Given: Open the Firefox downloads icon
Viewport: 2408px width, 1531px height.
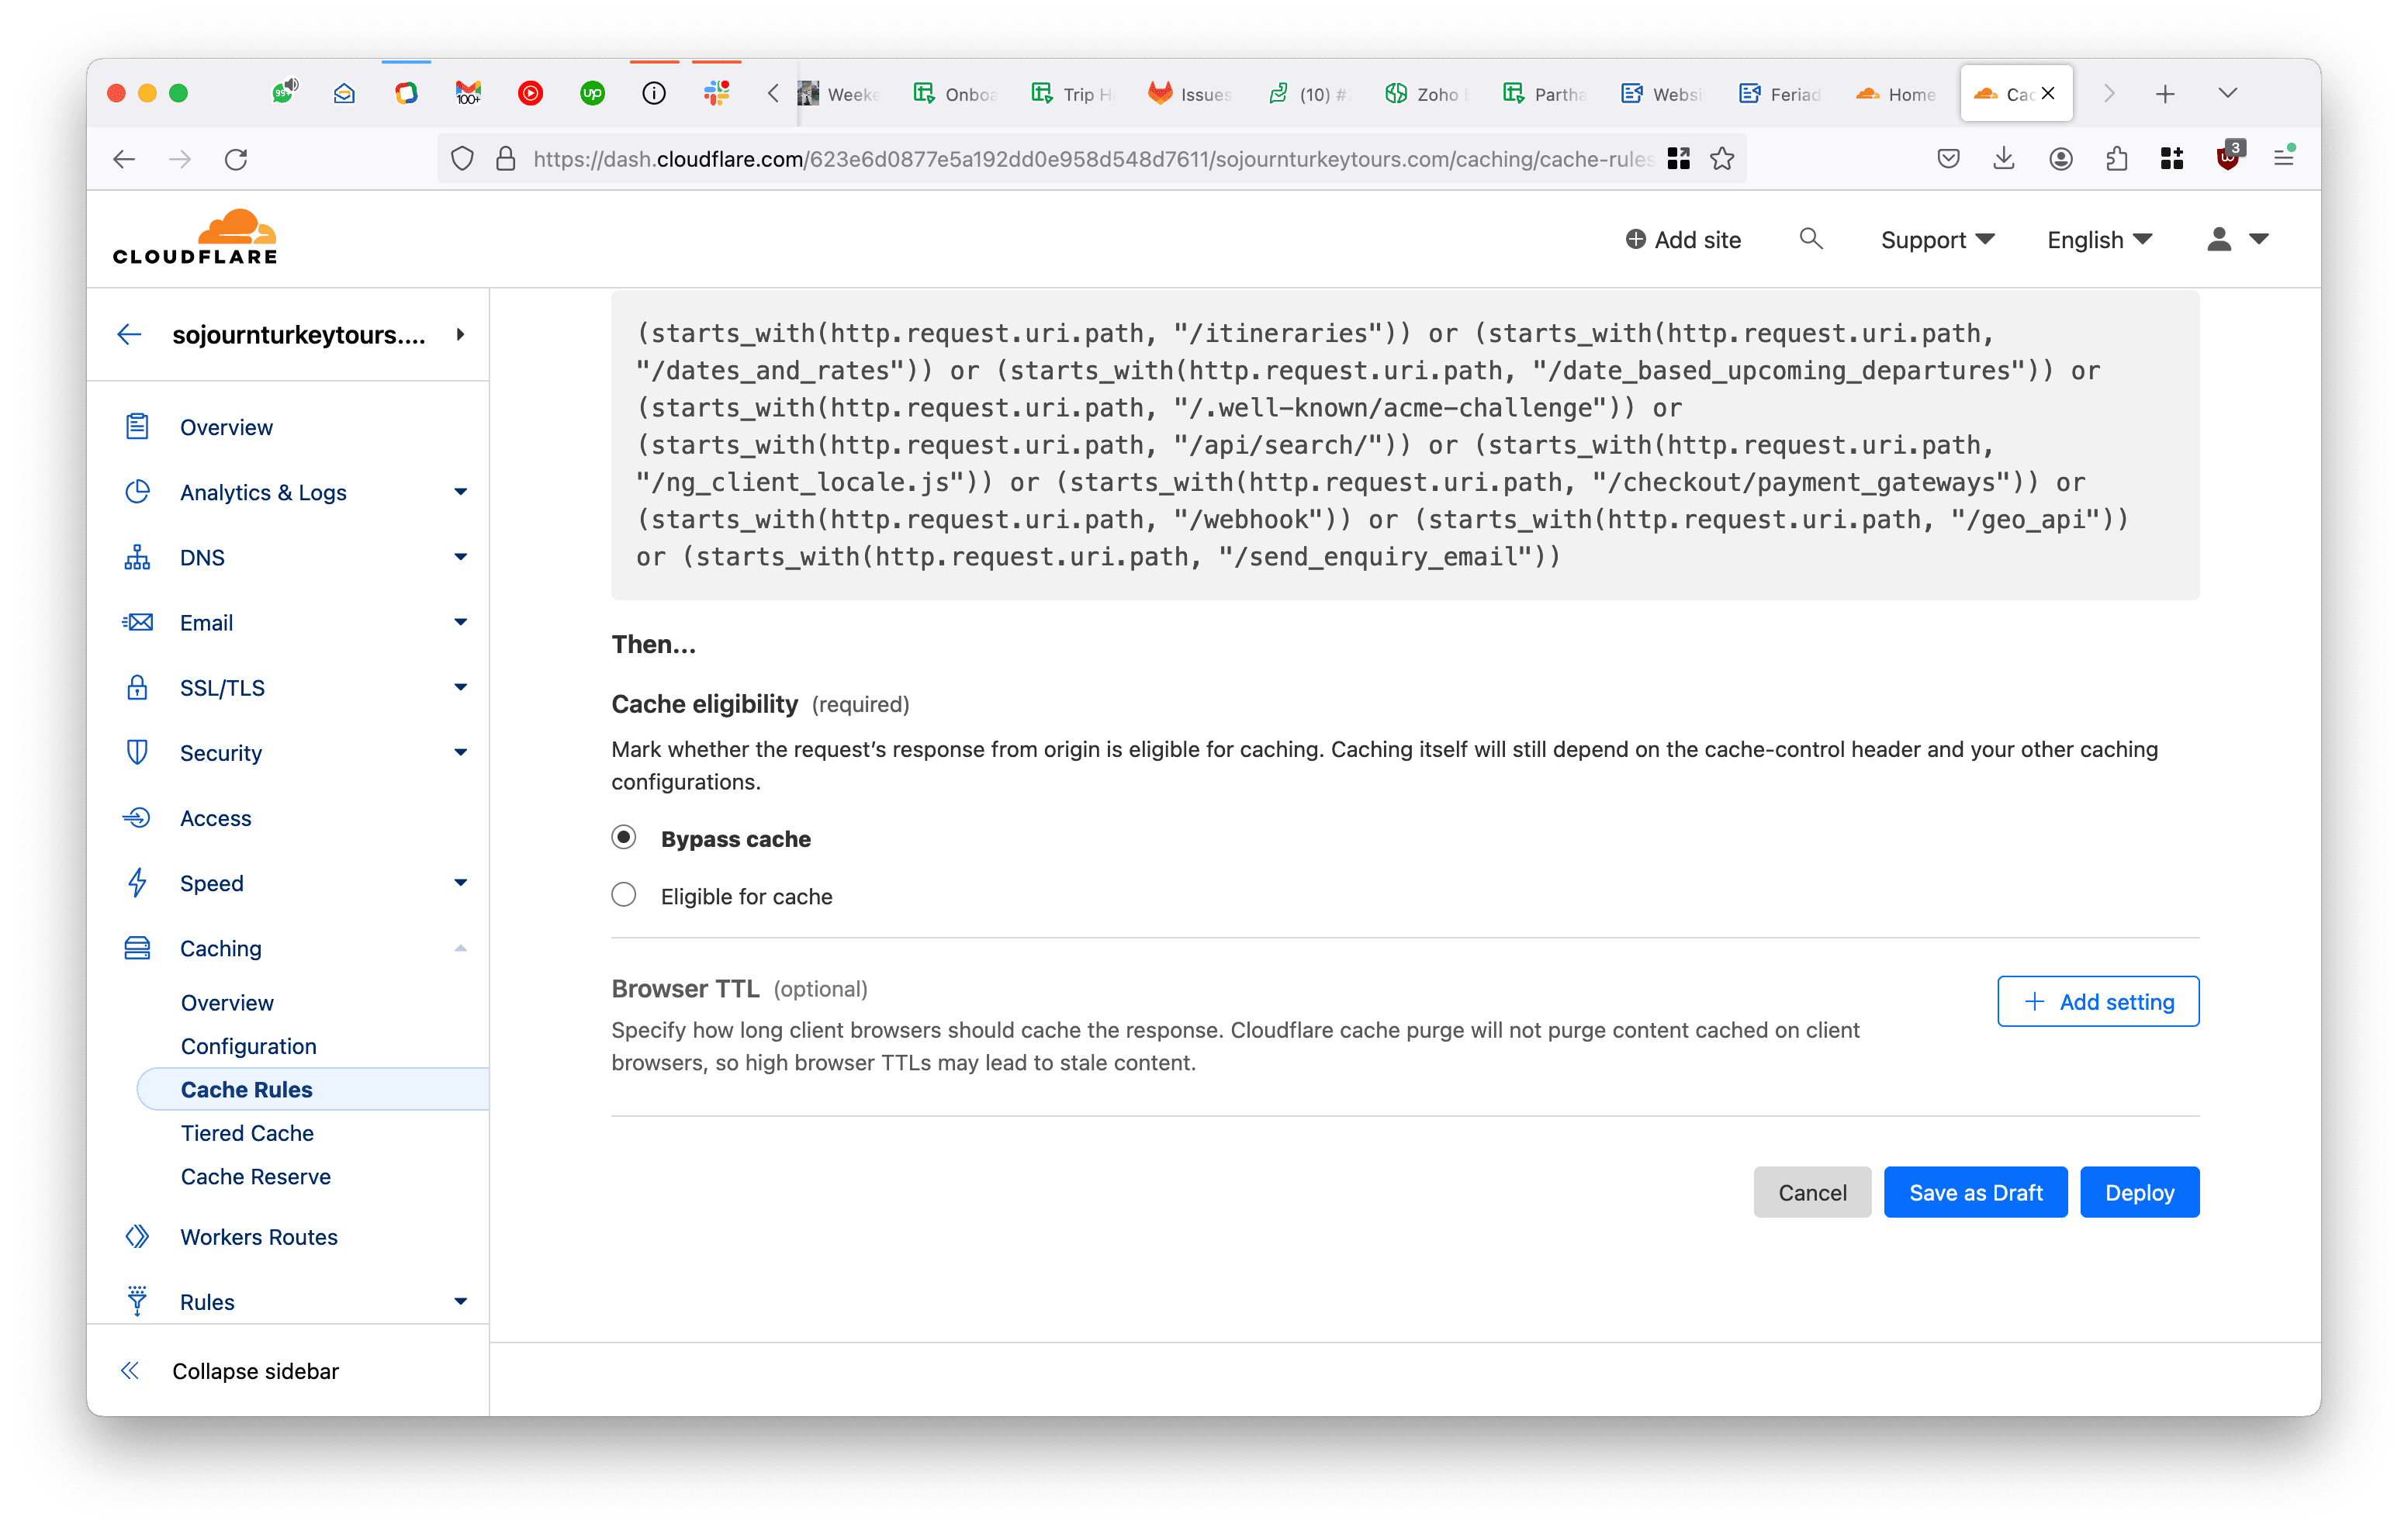Looking at the screenshot, I should point(2003,159).
